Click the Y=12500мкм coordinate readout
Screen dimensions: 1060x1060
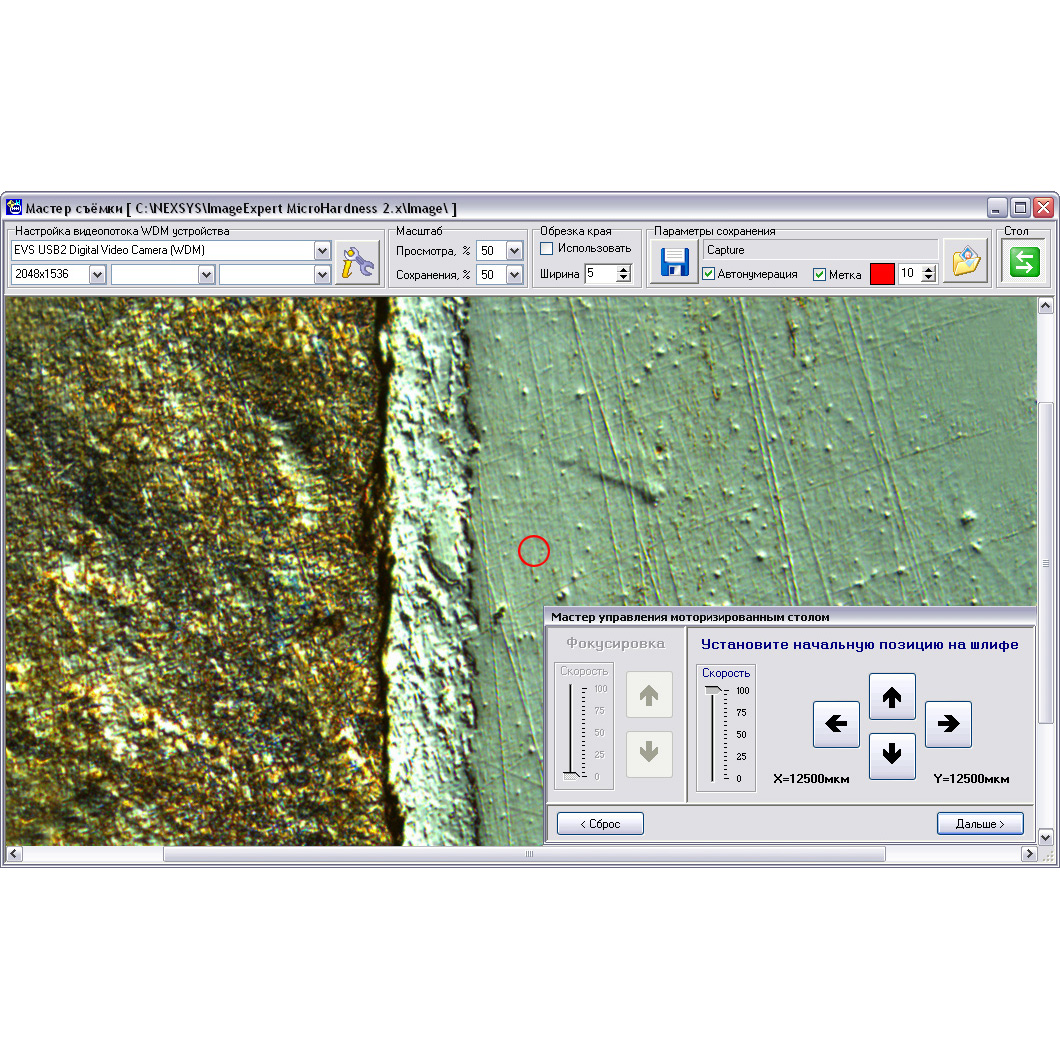[971, 779]
